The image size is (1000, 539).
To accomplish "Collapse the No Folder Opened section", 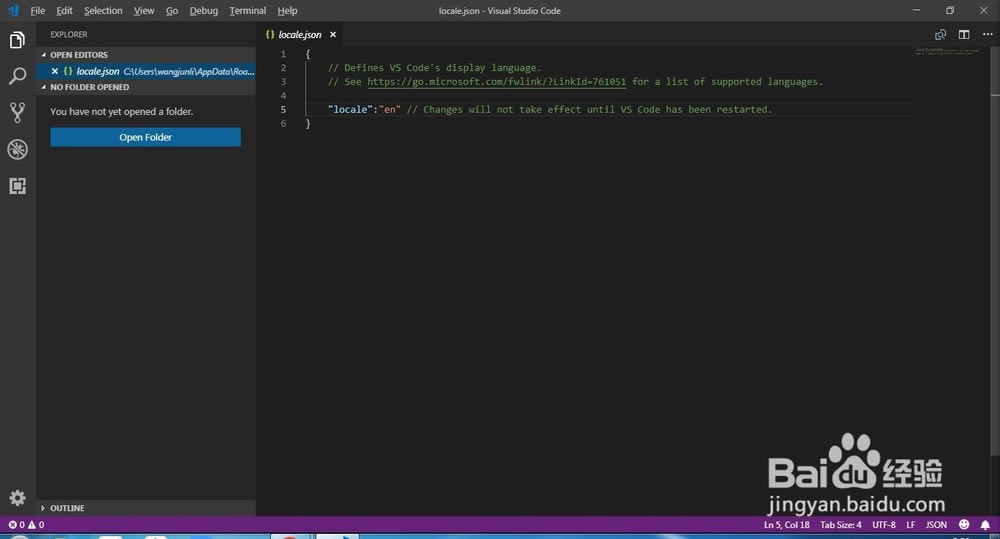I will pos(146,87).
